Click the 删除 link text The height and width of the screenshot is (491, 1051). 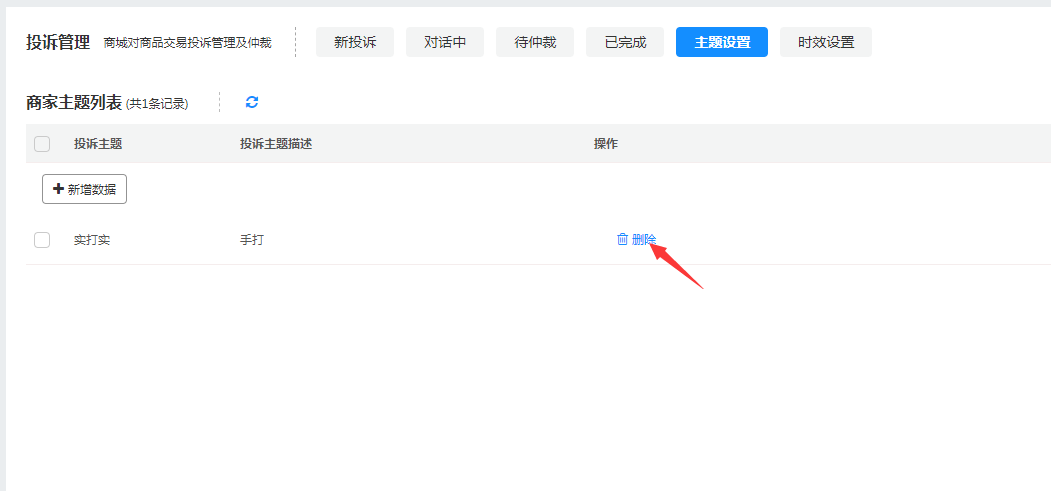[x=644, y=240]
